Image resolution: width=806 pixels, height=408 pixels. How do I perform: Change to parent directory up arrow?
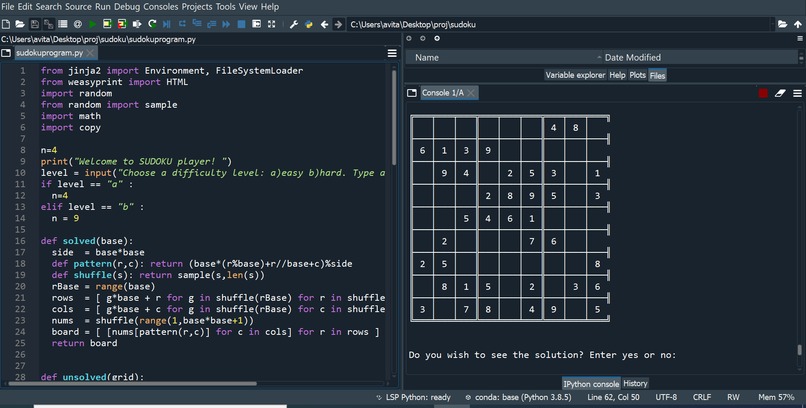pos(797,24)
